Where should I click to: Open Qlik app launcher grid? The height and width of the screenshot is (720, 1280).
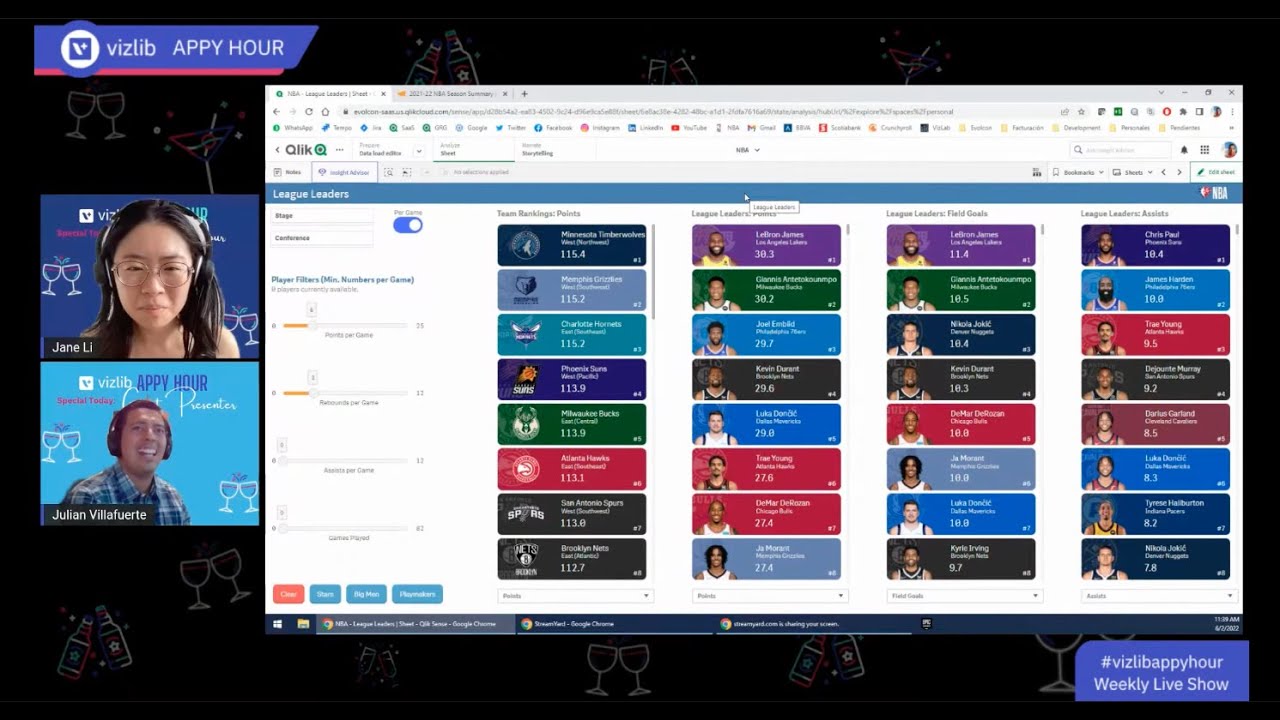pos(1205,150)
